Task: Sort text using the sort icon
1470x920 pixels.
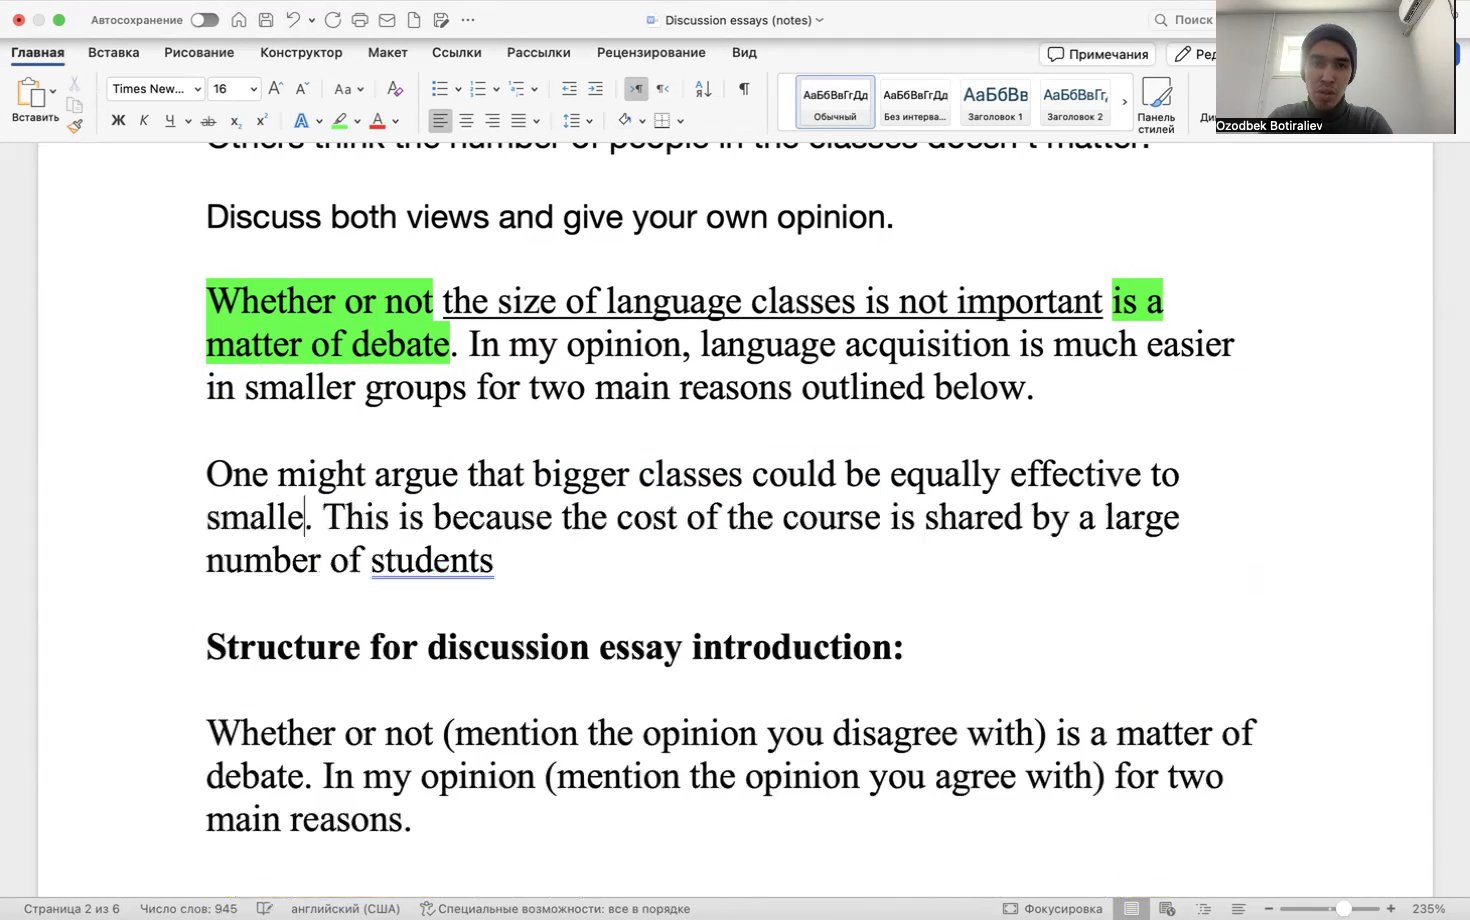Action: point(703,89)
